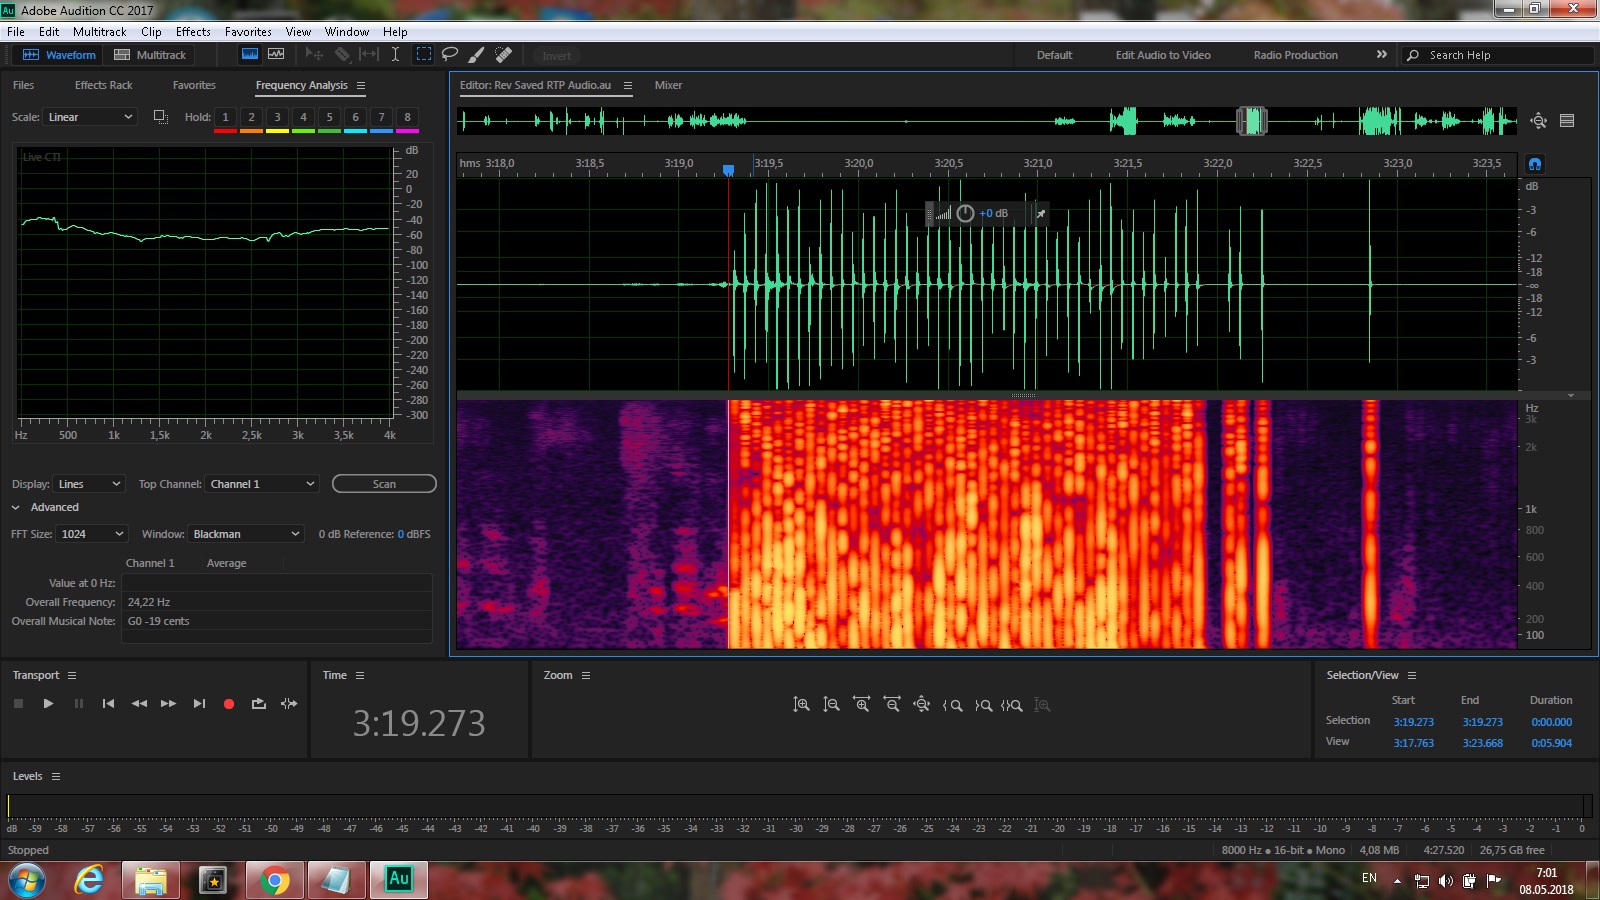The height and width of the screenshot is (900, 1600).
Task: Select the Lasso Selection tool
Action: [x=450, y=55]
